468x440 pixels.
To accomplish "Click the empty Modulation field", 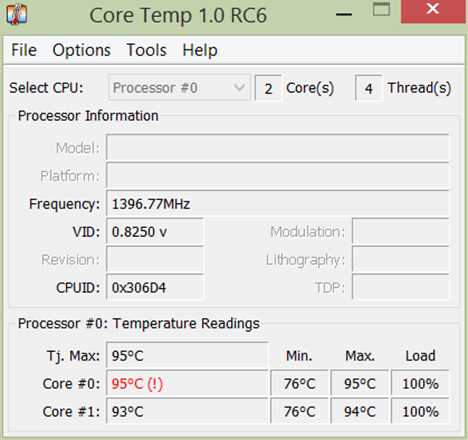I will tap(400, 231).
